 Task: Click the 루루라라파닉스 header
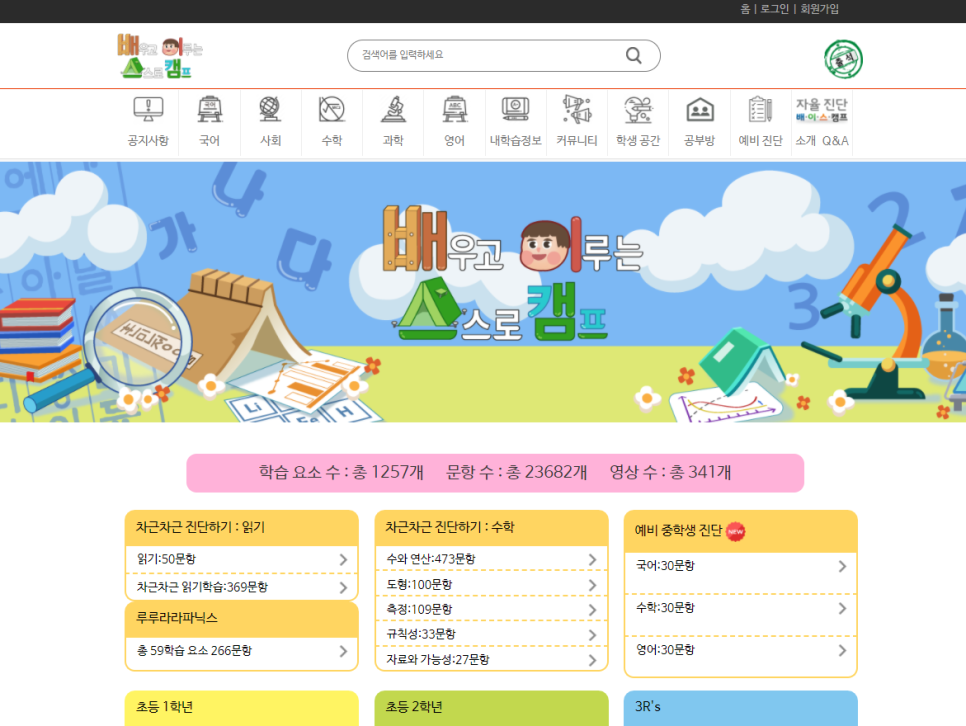pos(242,619)
